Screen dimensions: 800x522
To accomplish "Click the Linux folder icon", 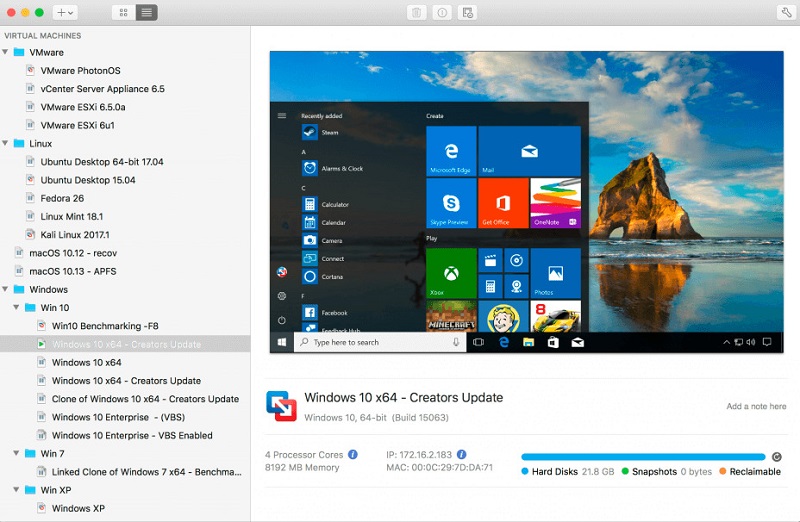I will 19,143.
